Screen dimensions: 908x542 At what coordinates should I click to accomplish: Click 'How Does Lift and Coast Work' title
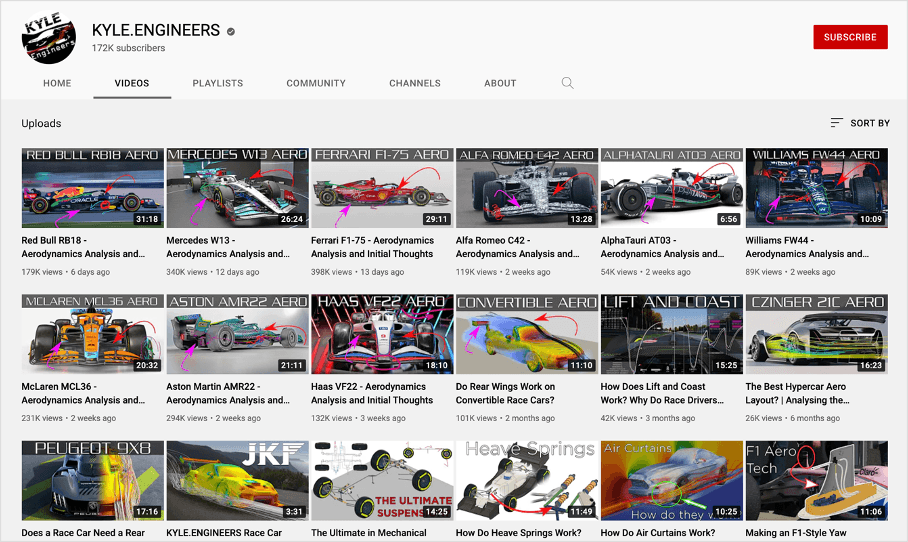[x=662, y=393]
